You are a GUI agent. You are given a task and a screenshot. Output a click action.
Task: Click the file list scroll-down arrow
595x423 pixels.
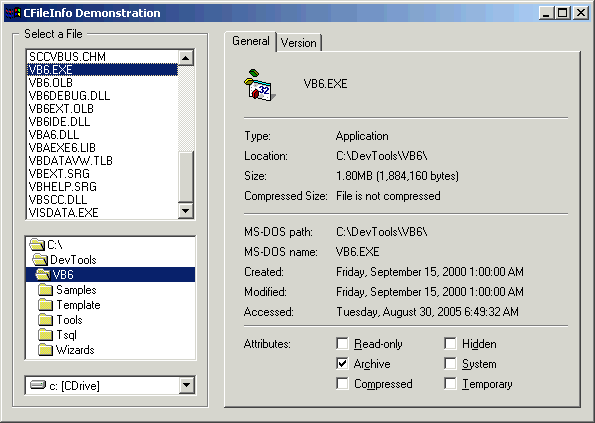click(x=186, y=211)
